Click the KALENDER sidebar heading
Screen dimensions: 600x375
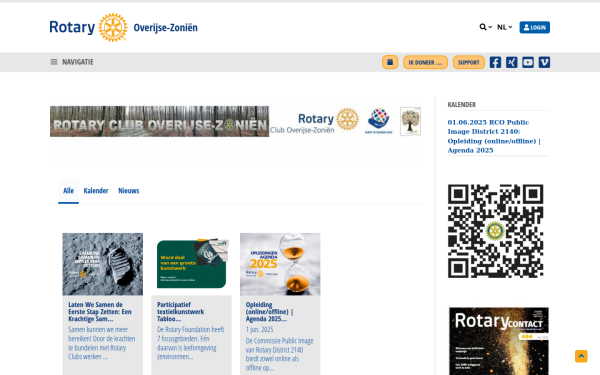click(461, 104)
